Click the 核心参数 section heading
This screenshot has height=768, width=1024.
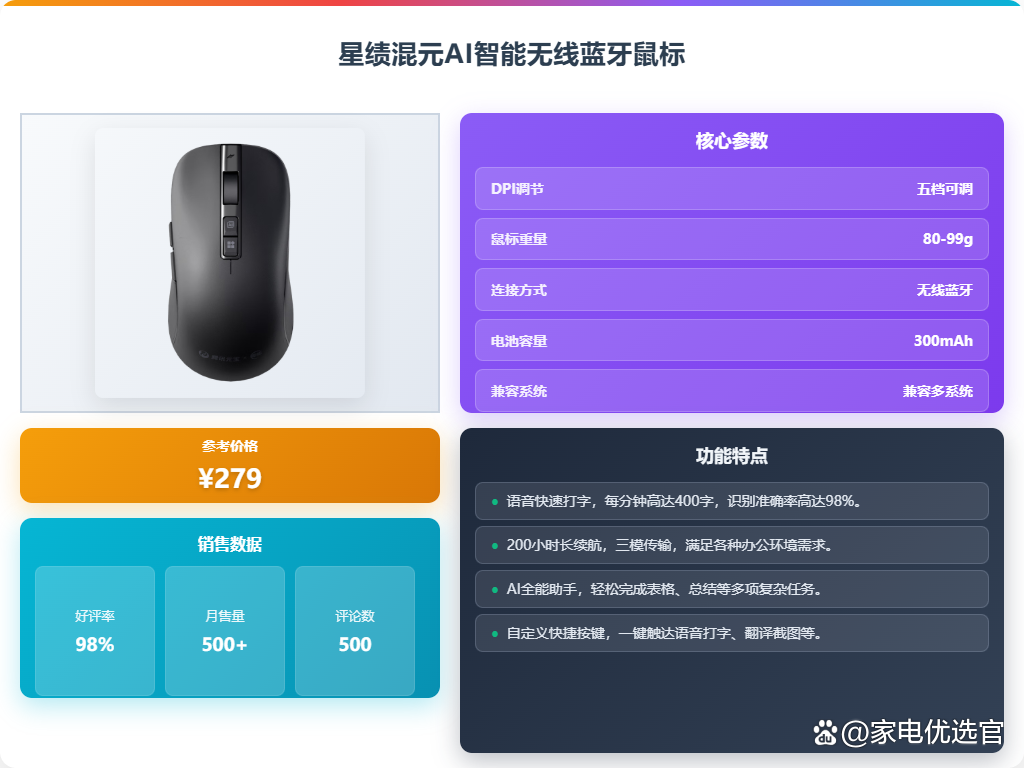pos(731,140)
